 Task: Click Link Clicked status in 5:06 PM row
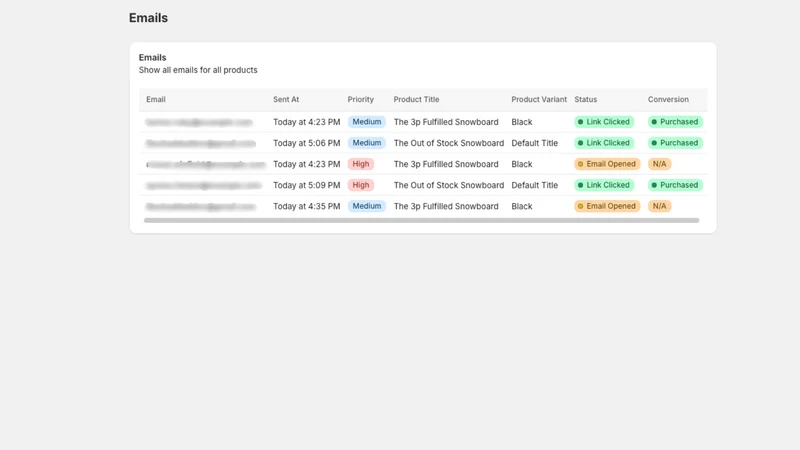[604, 143]
